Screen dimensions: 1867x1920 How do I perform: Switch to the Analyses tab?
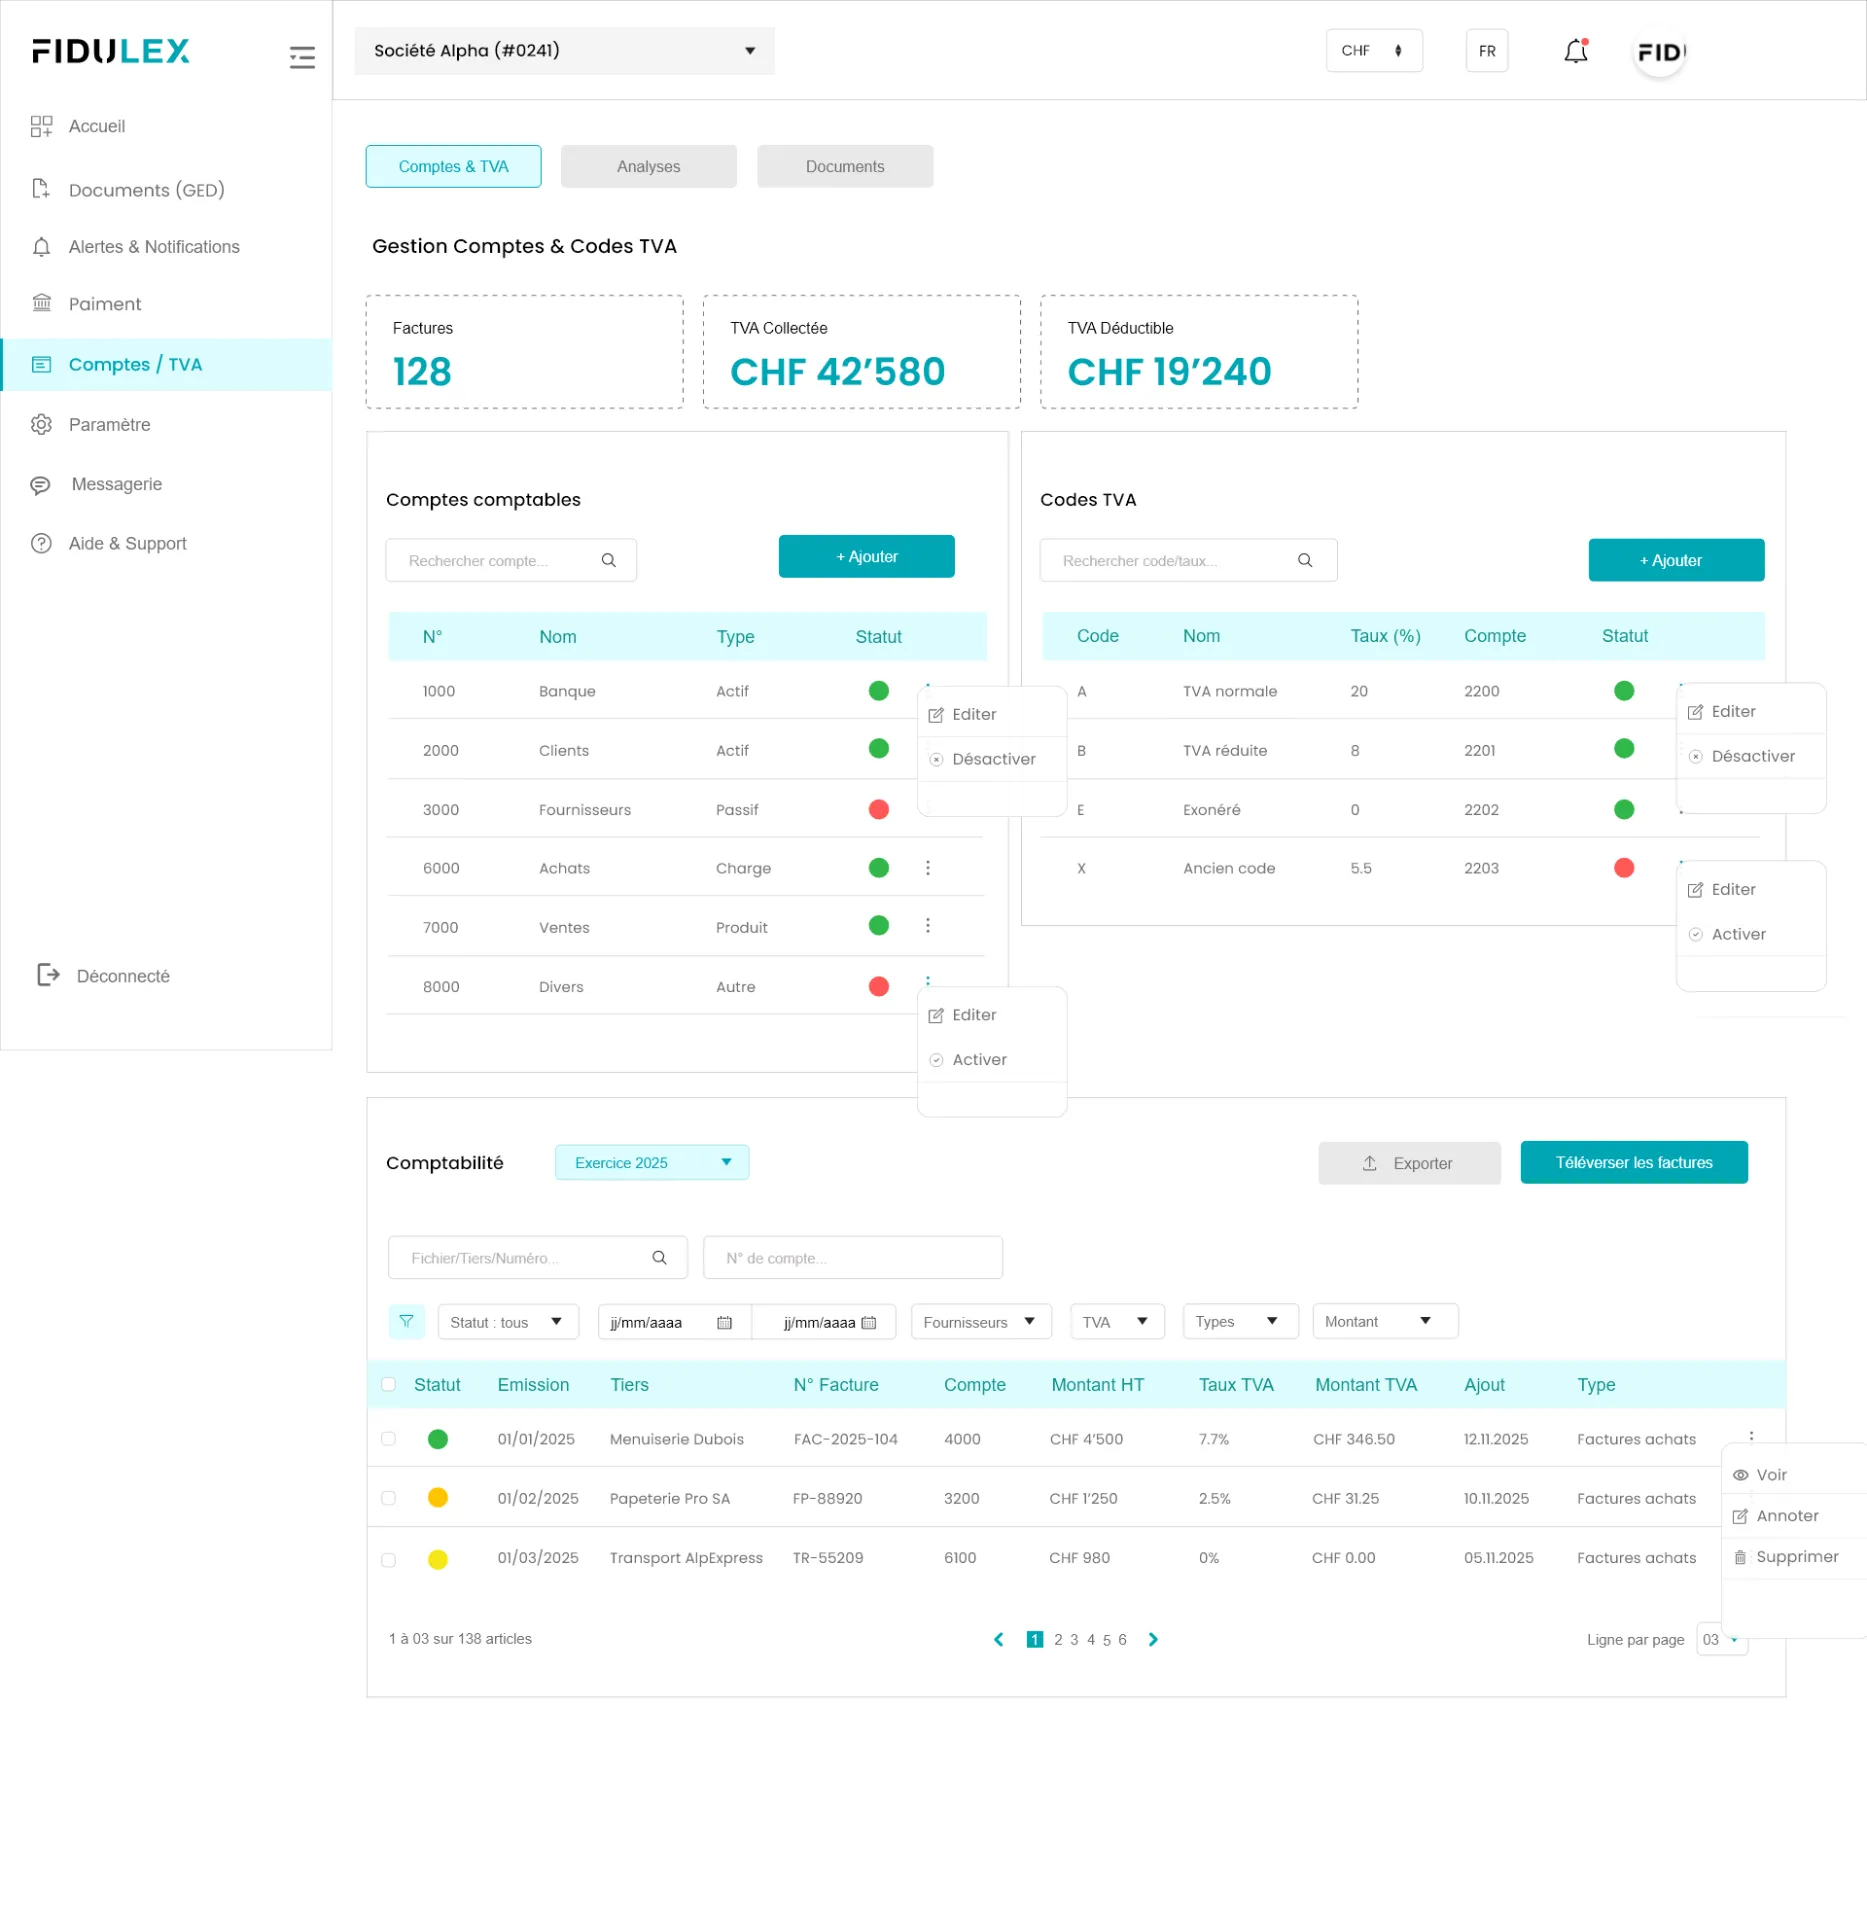pyautogui.click(x=648, y=166)
